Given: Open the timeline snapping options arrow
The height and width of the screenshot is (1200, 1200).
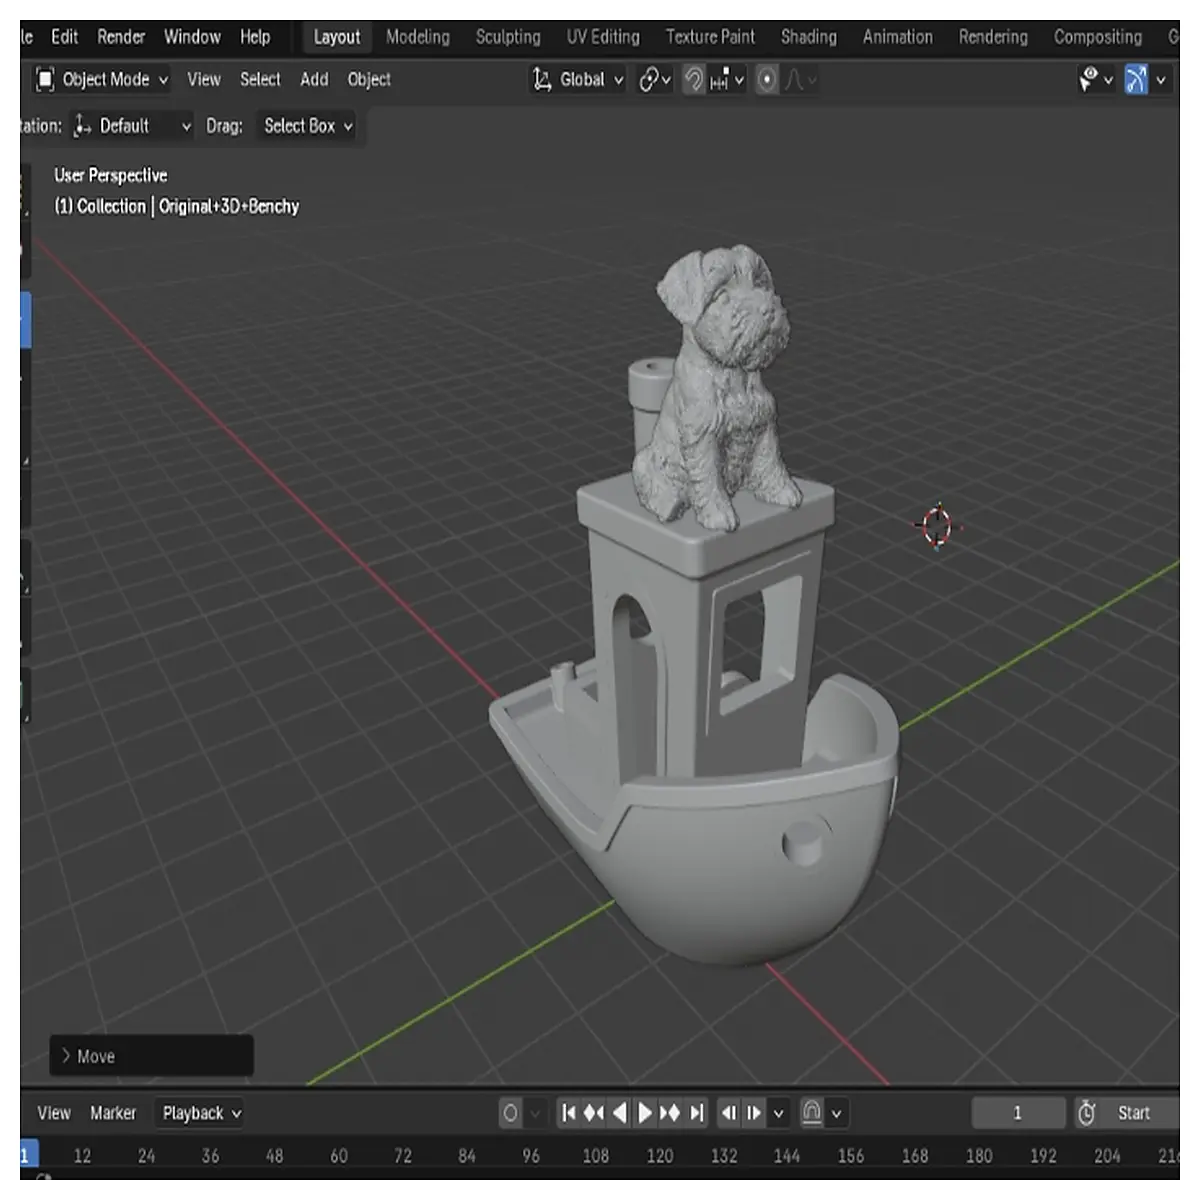Looking at the screenshot, I should click(x=837, y=1113).
